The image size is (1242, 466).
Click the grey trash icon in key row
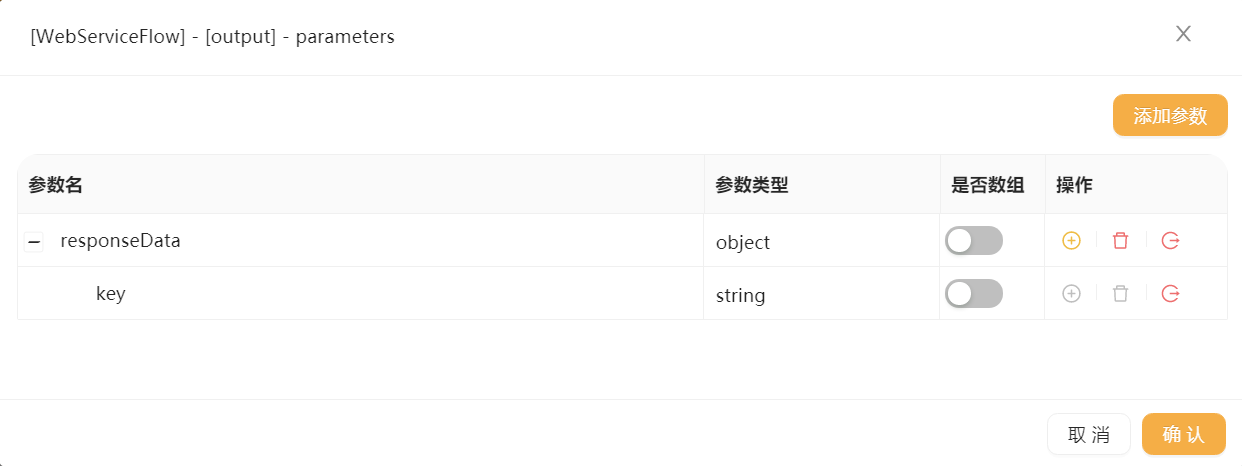click(x=1121, y=294)
